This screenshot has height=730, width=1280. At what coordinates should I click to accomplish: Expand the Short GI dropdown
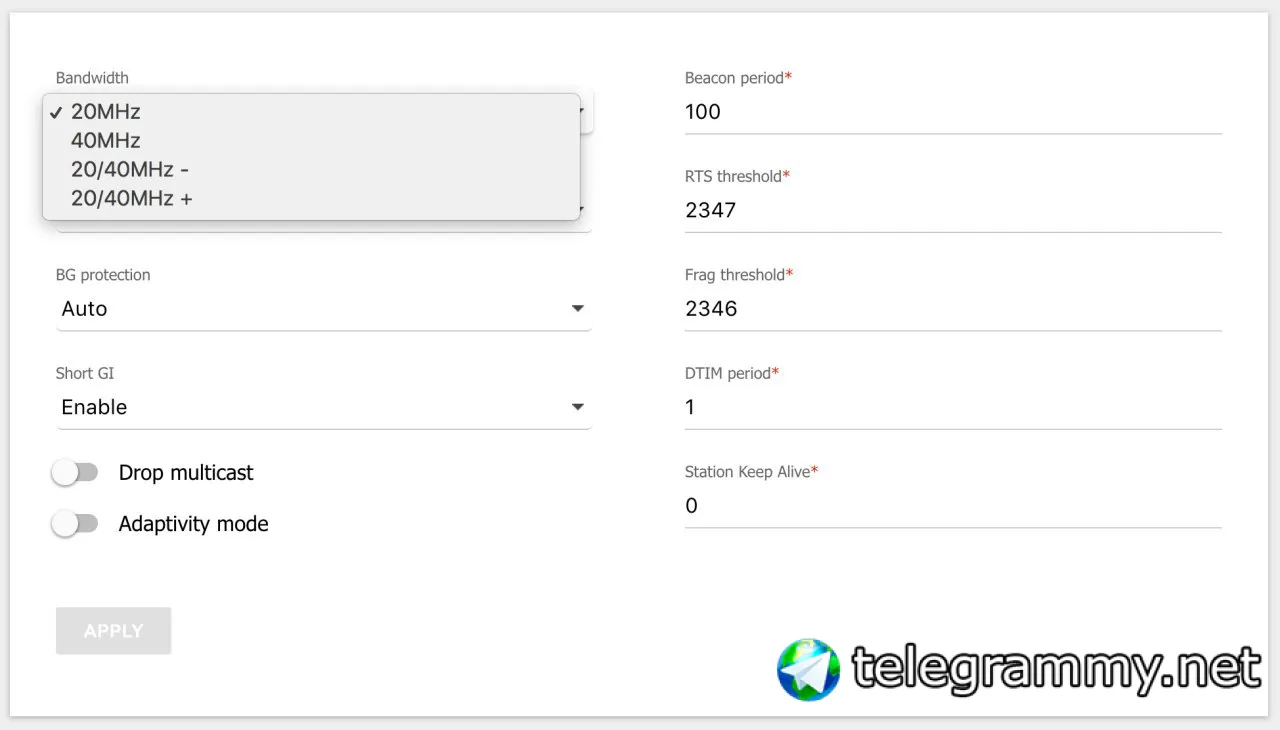[x=322, y=407]
